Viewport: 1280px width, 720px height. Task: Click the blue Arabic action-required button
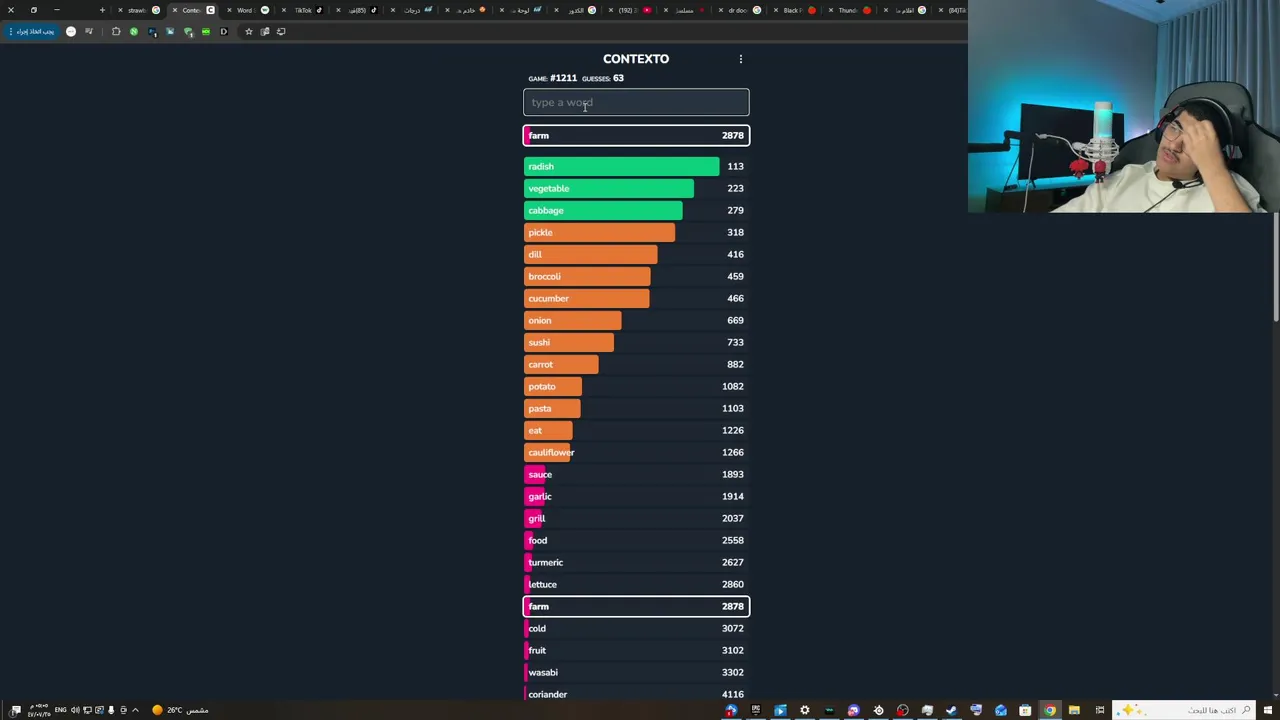pos(34,32)
